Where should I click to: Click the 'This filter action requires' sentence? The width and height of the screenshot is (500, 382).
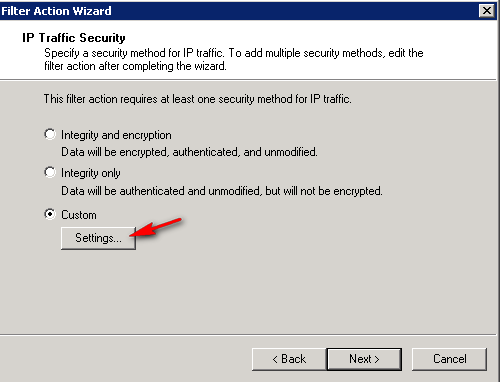198,99
